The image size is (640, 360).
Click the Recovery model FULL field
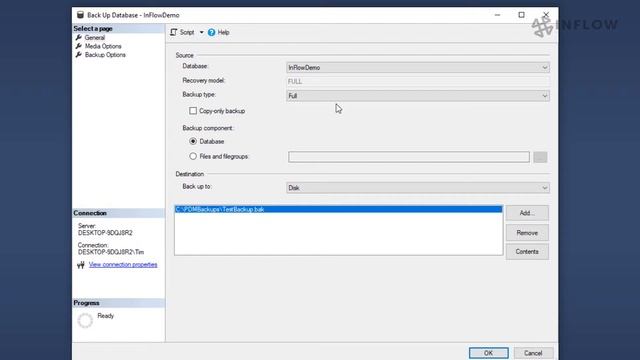pyautogui.click(x=418, y=81)
